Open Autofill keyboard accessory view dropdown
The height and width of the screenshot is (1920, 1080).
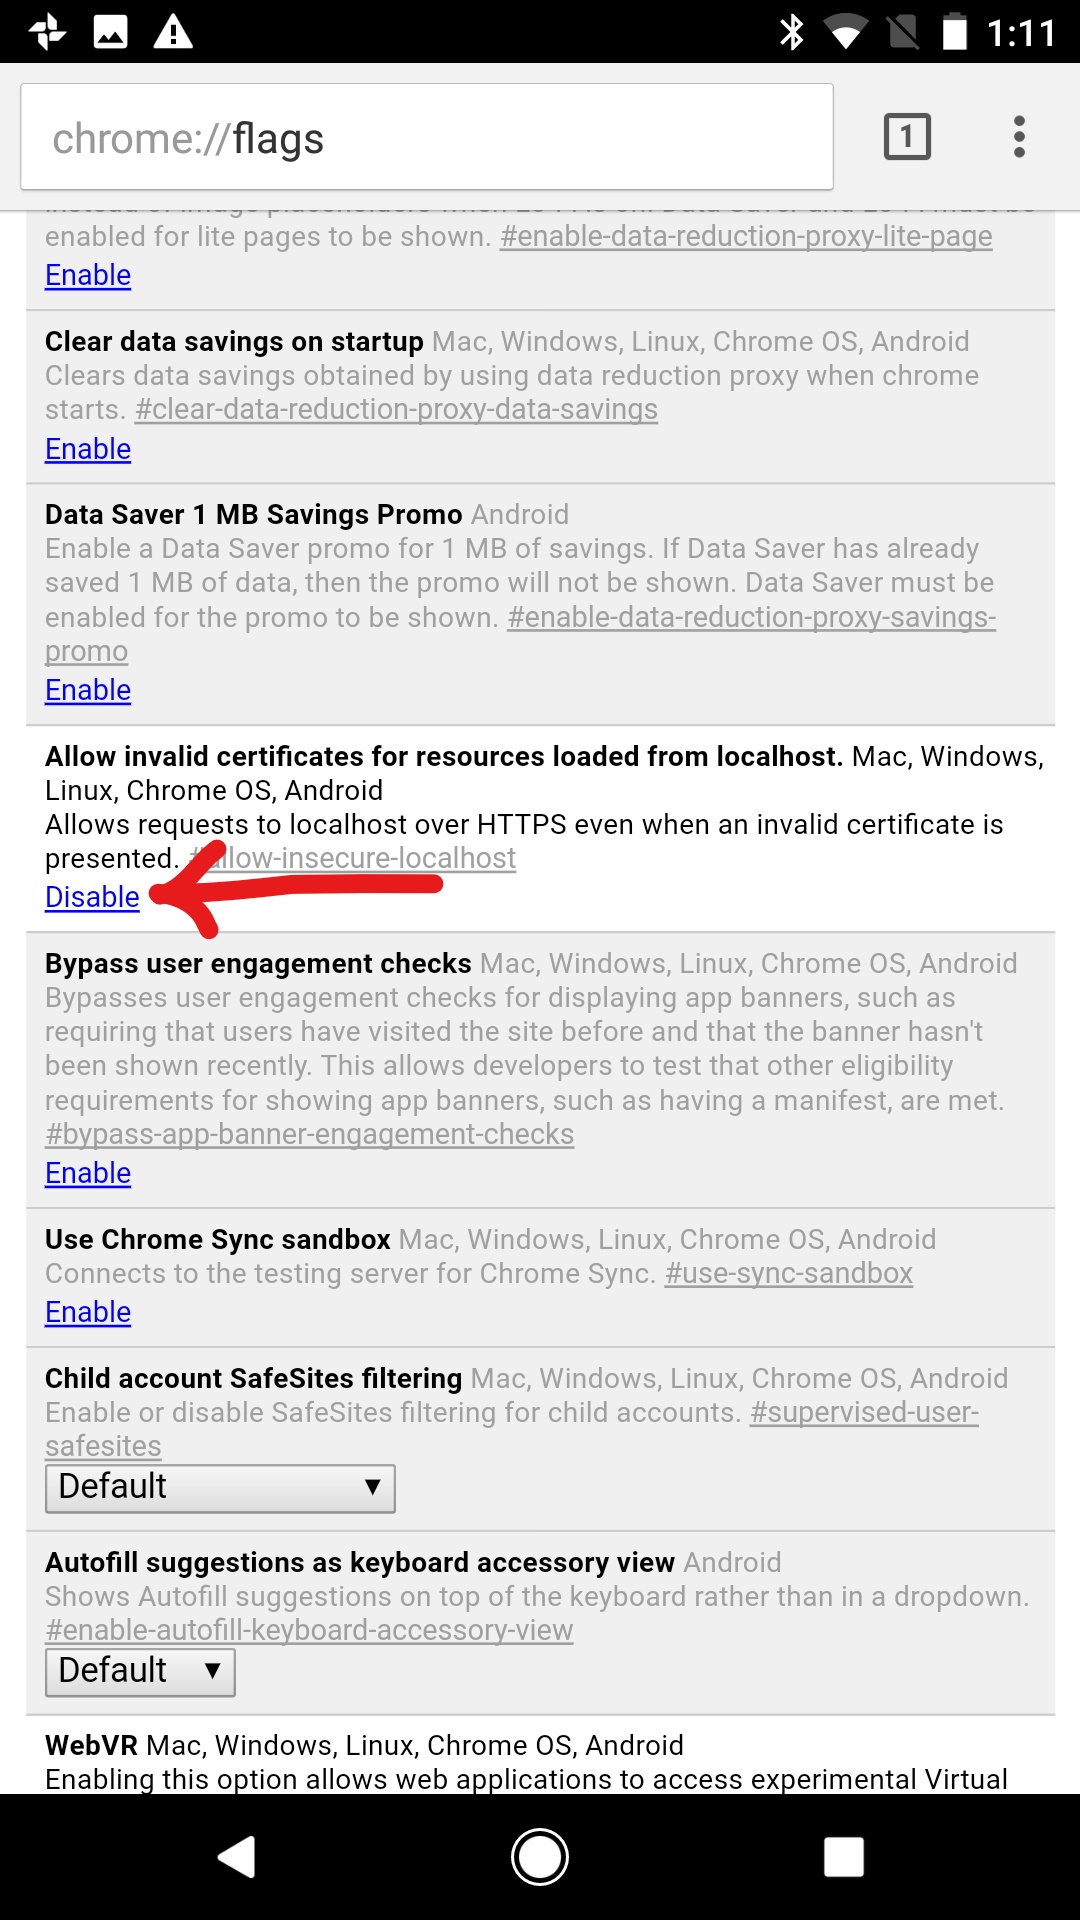click(140, 1672)
